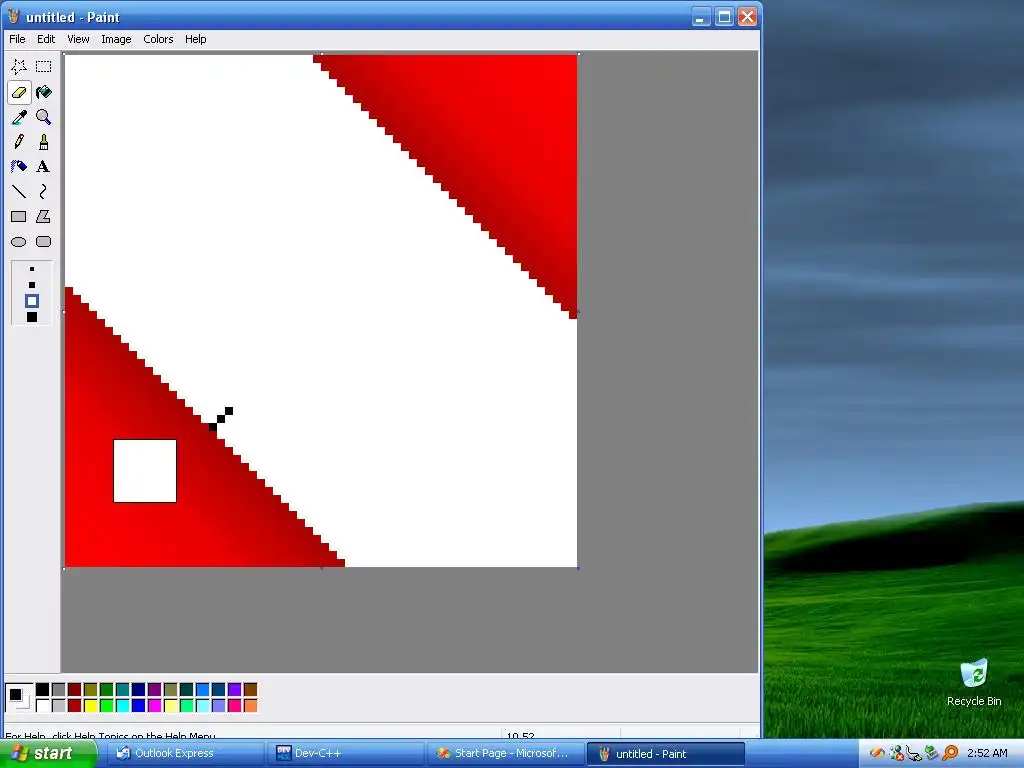Choose the brown palette color
This screenshot has height=768, width=1024.
click(x=250, y=690)
